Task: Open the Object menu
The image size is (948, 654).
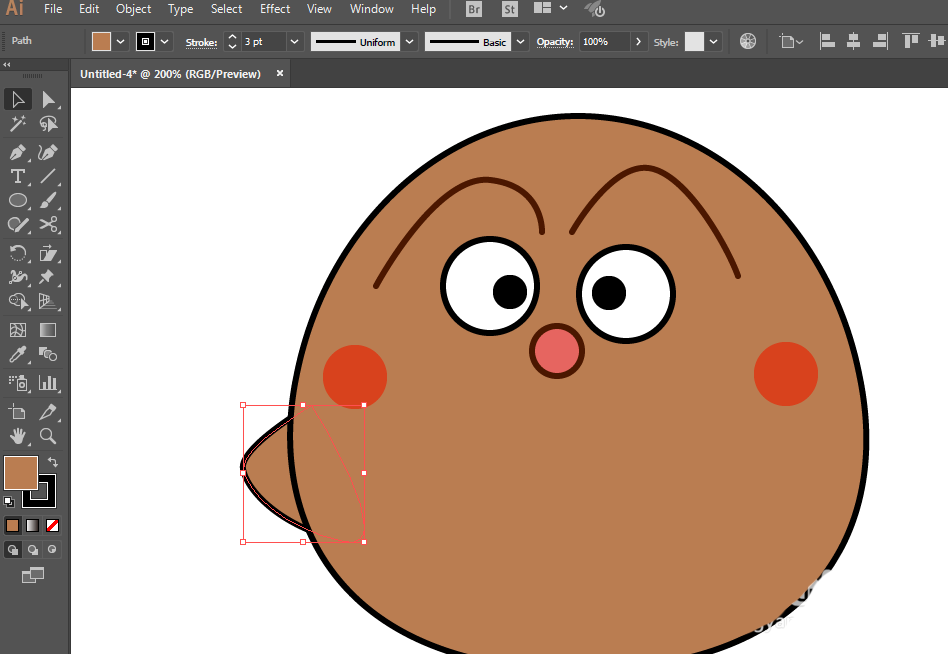Action: 134,9
